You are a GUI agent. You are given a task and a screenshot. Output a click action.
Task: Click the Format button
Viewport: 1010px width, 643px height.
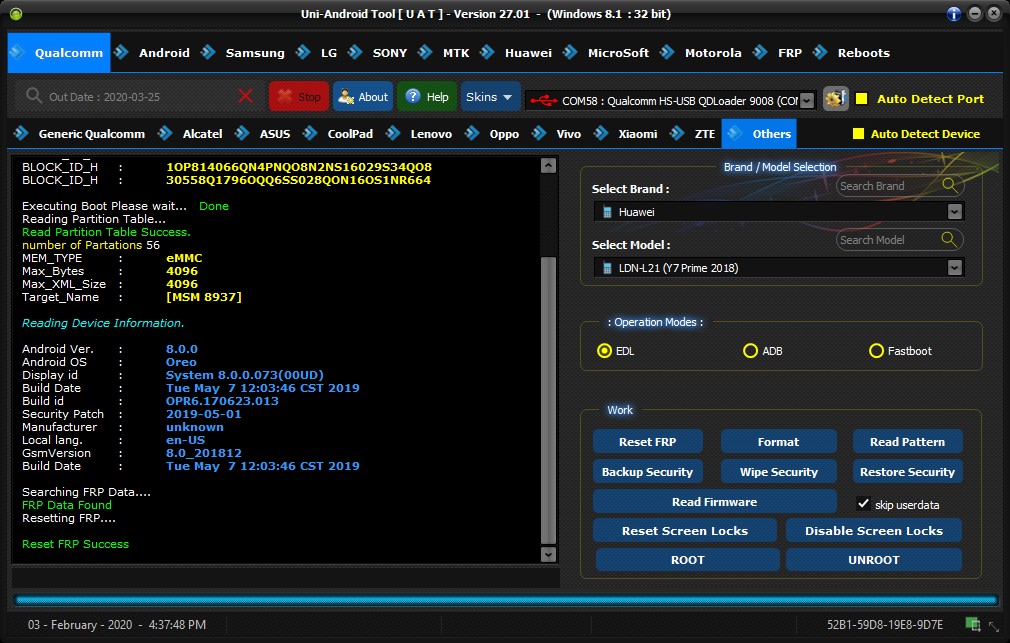pyautogui.click(x=778, y=442)
